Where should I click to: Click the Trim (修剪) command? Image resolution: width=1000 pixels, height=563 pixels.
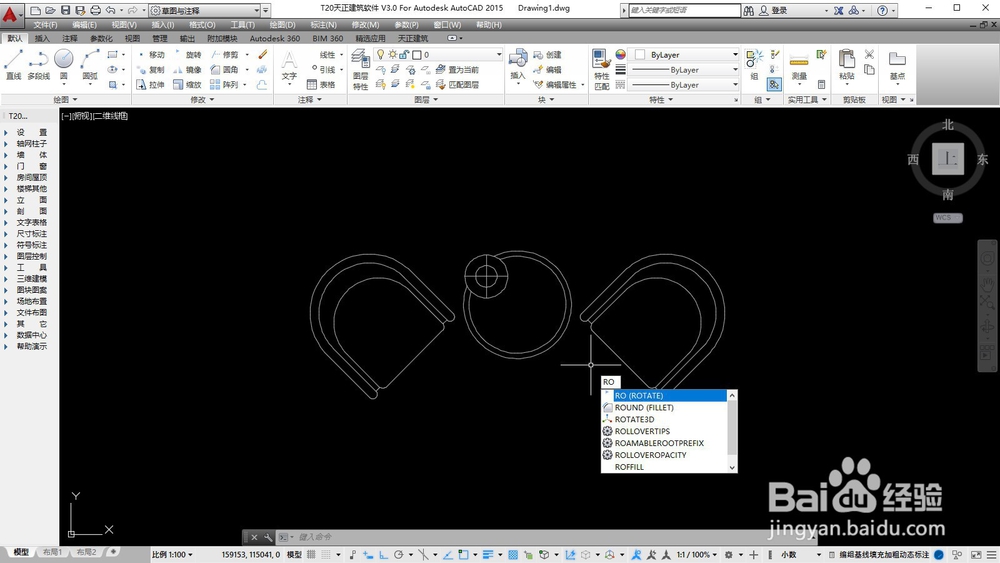pyautogui.click(x=224, y=55)
